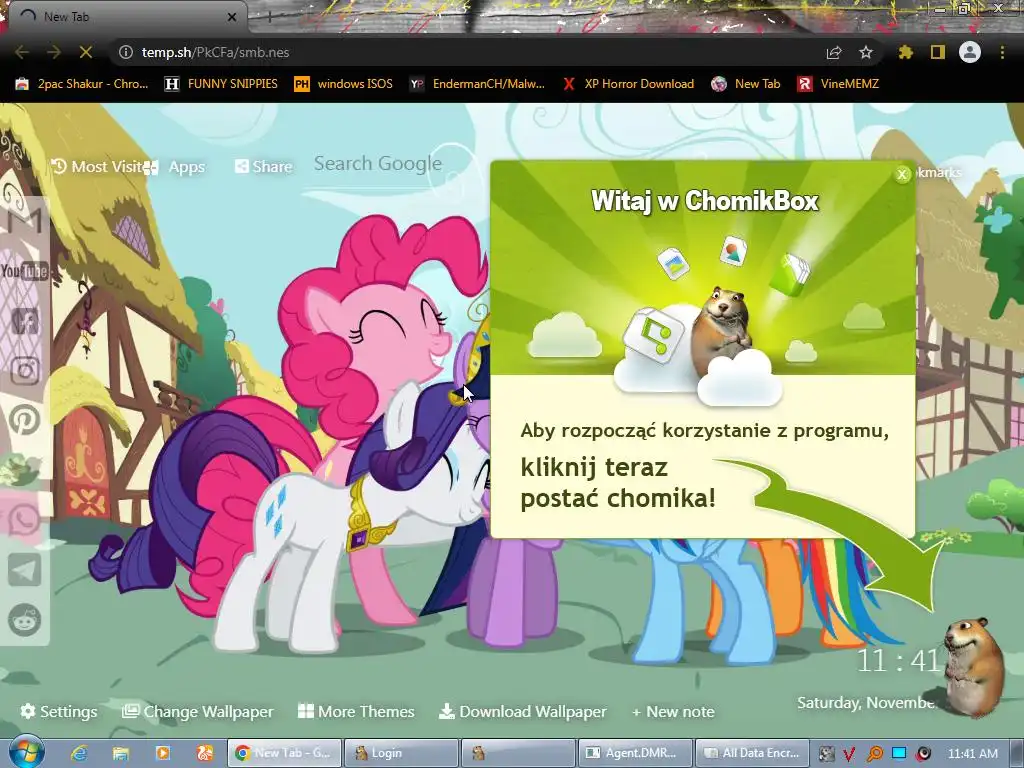
Task: Click red V tray icon
Action: (850, 754)
